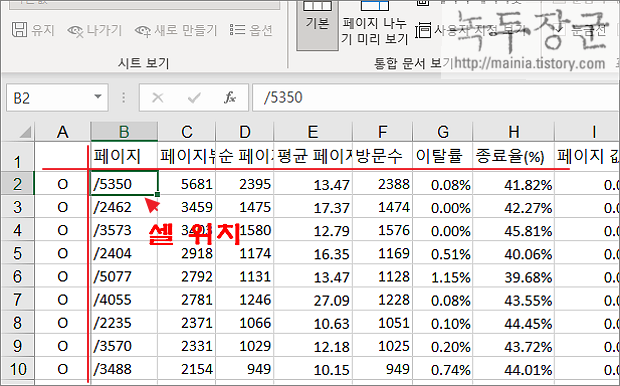Viewport: 620px width, 386px height.
Task: Select row 2 header
Action: tap(17, 183)
